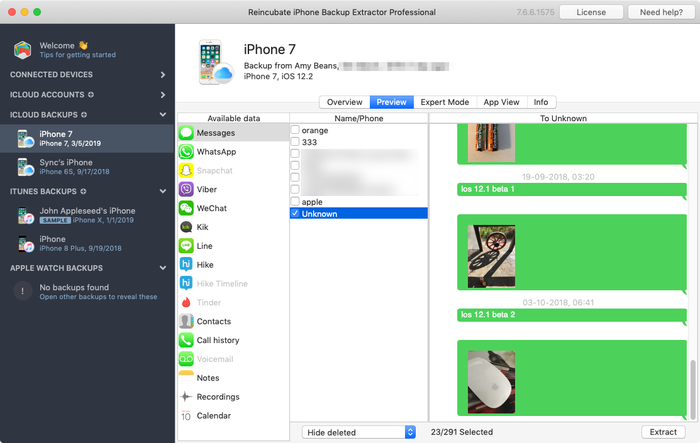Open the batteries photo thumbnail
This screenshot has height=443, width=700.
coord(491,143)
